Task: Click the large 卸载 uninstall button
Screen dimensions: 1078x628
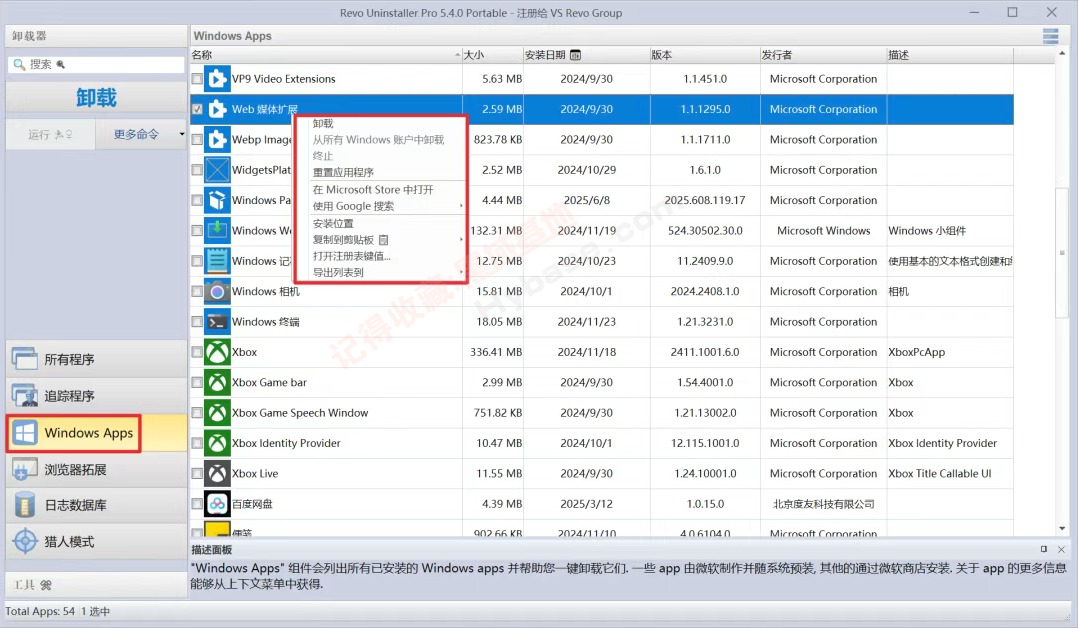Action: coord(96,98)
